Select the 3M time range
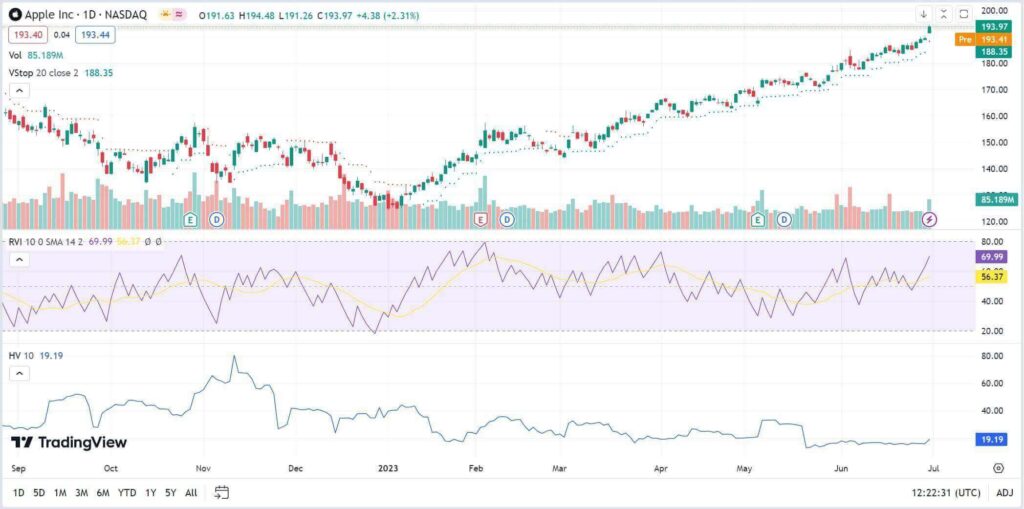The height and width of the screenshot is (509, 1024). [x=82, y=493]
